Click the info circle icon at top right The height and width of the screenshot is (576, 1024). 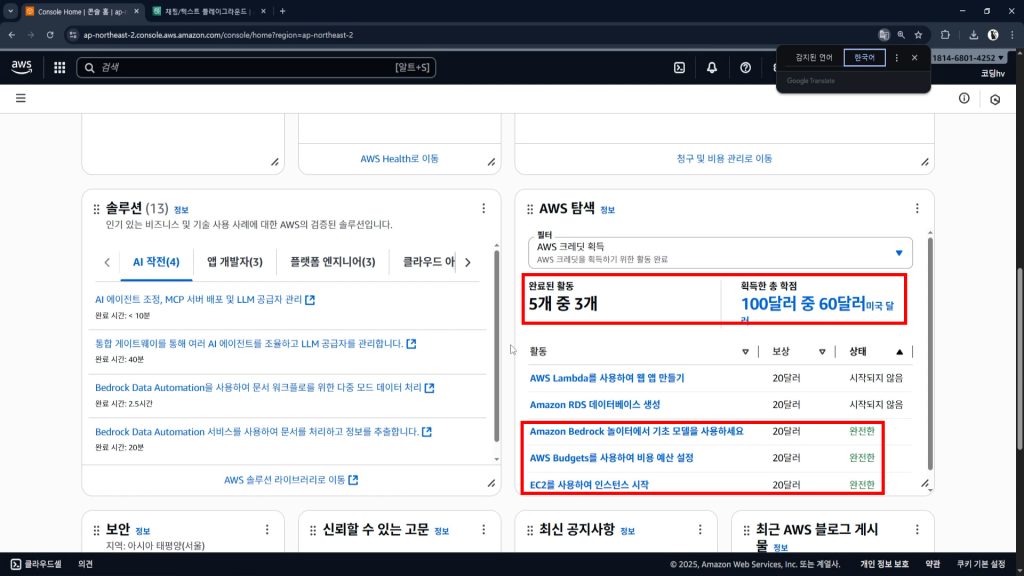(x=964, y=98)
